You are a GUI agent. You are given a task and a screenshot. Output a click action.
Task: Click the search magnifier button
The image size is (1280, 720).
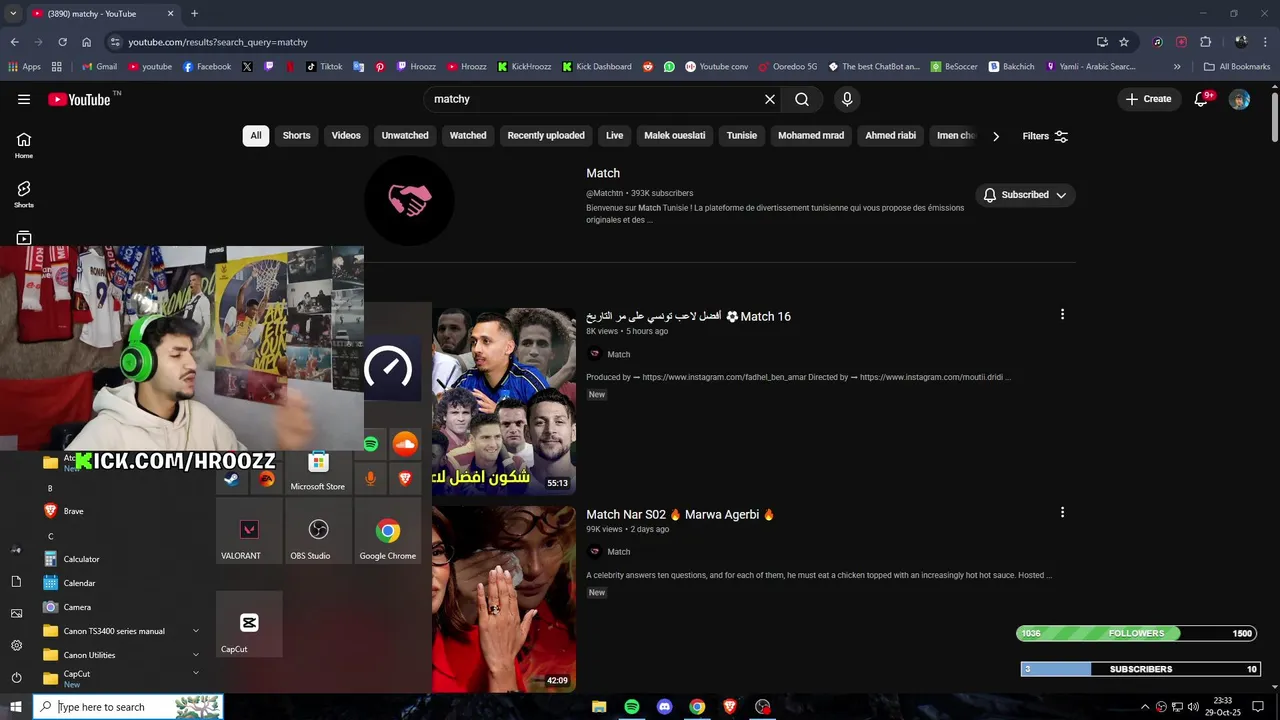[802, 99]
